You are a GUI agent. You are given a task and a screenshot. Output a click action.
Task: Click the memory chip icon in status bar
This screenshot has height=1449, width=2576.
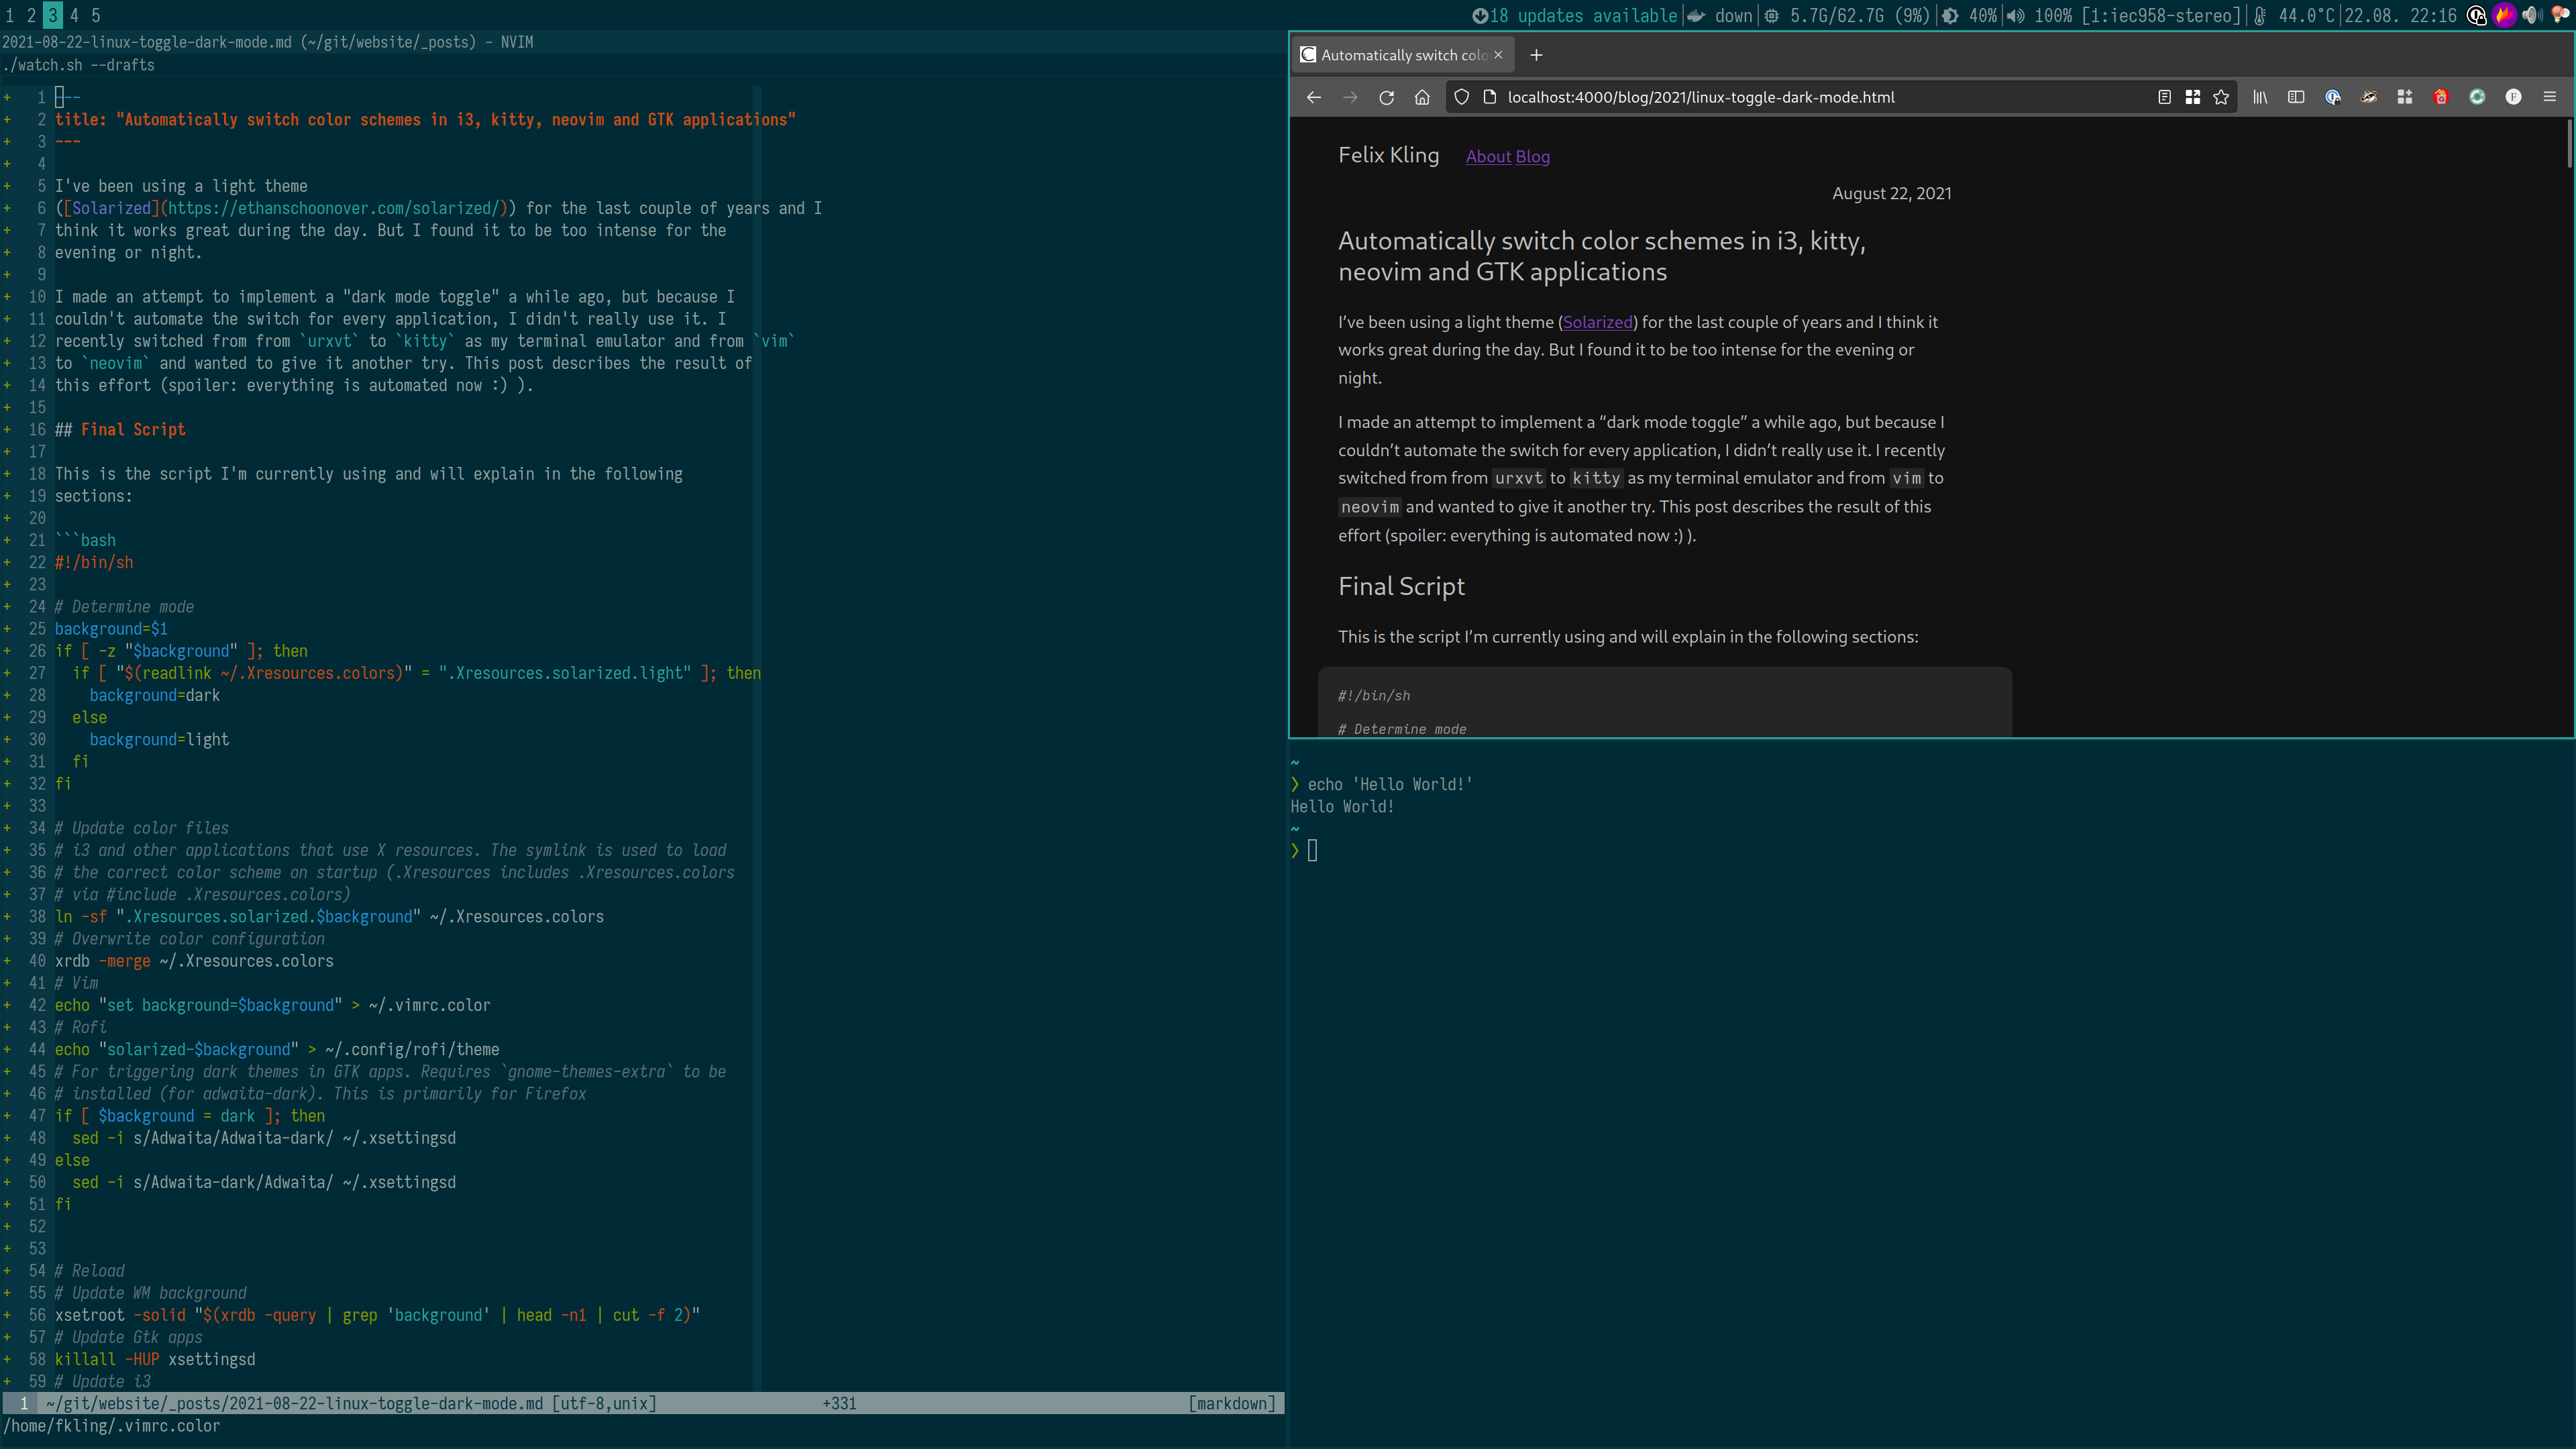pyautogui.click(x=1772, y=16)
